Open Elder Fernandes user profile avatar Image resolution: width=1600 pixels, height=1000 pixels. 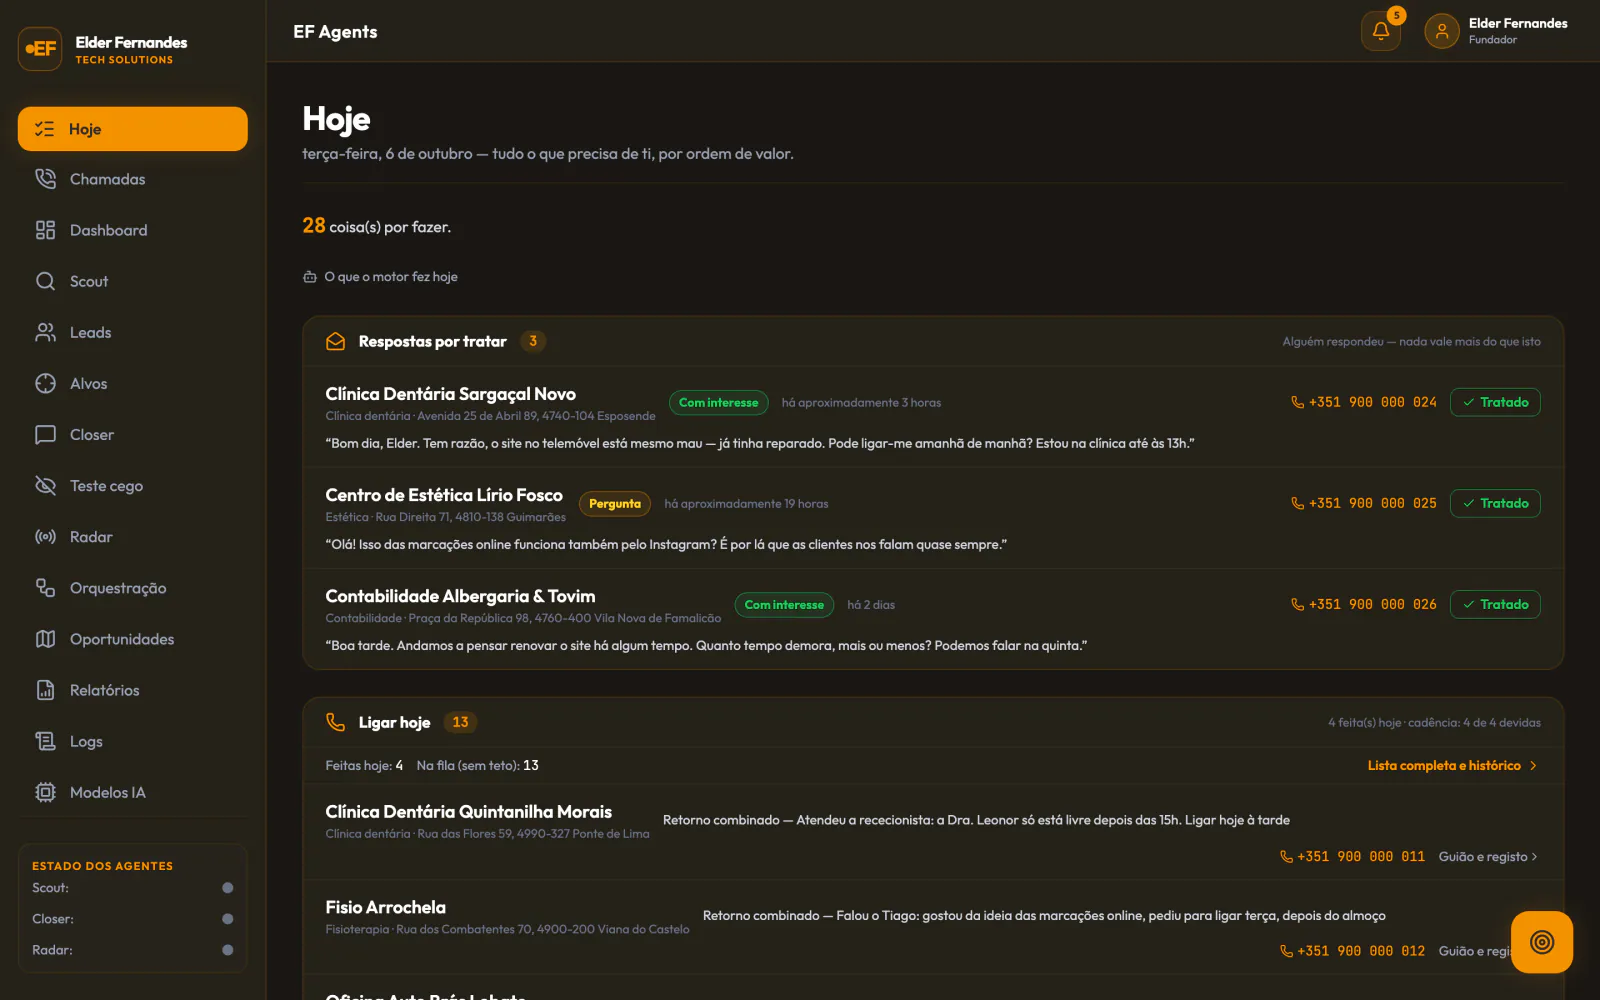coord(1442,31)
